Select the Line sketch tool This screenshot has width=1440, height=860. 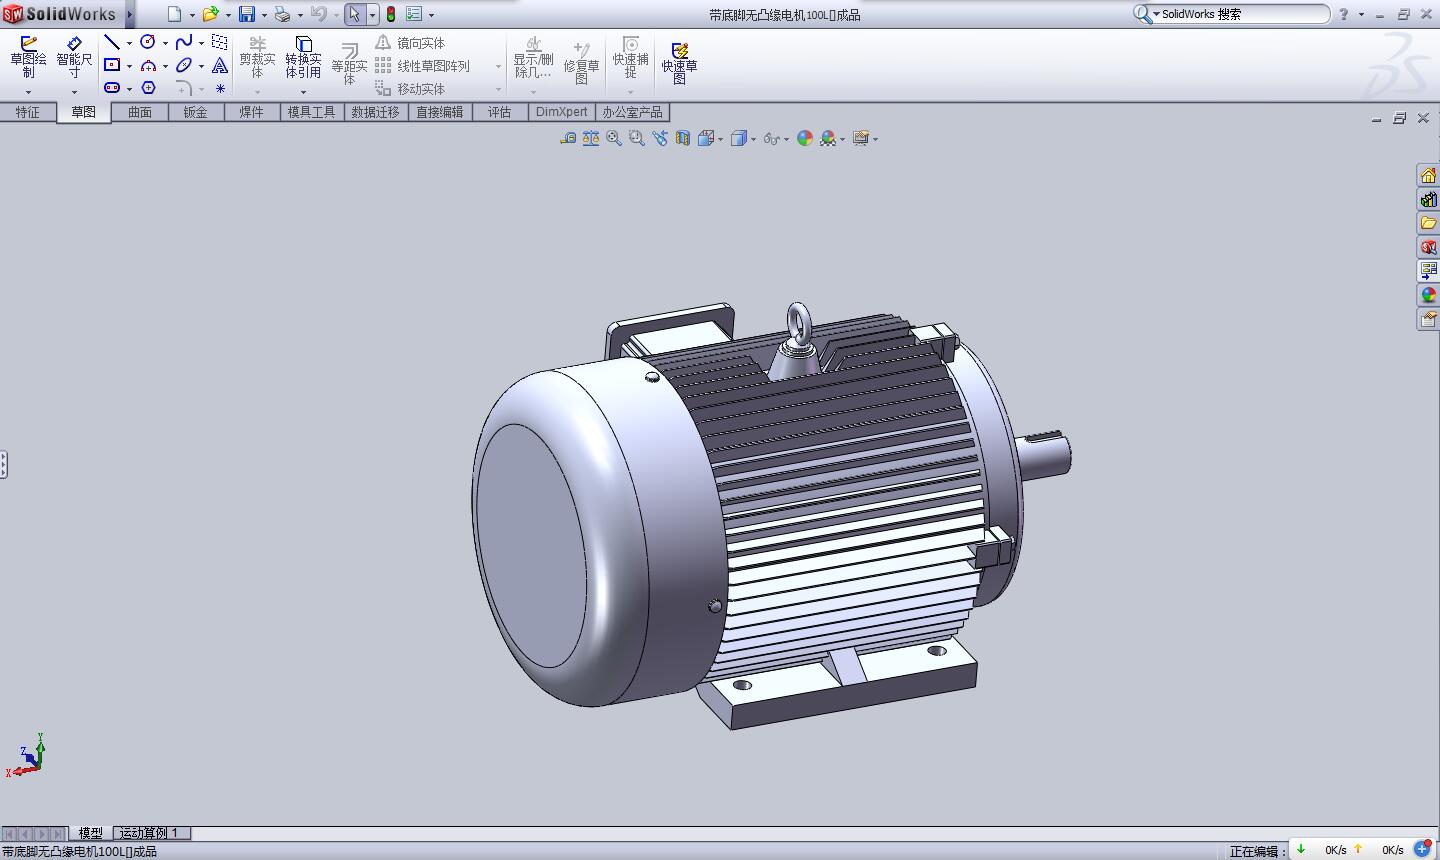(x=112, y=42)
